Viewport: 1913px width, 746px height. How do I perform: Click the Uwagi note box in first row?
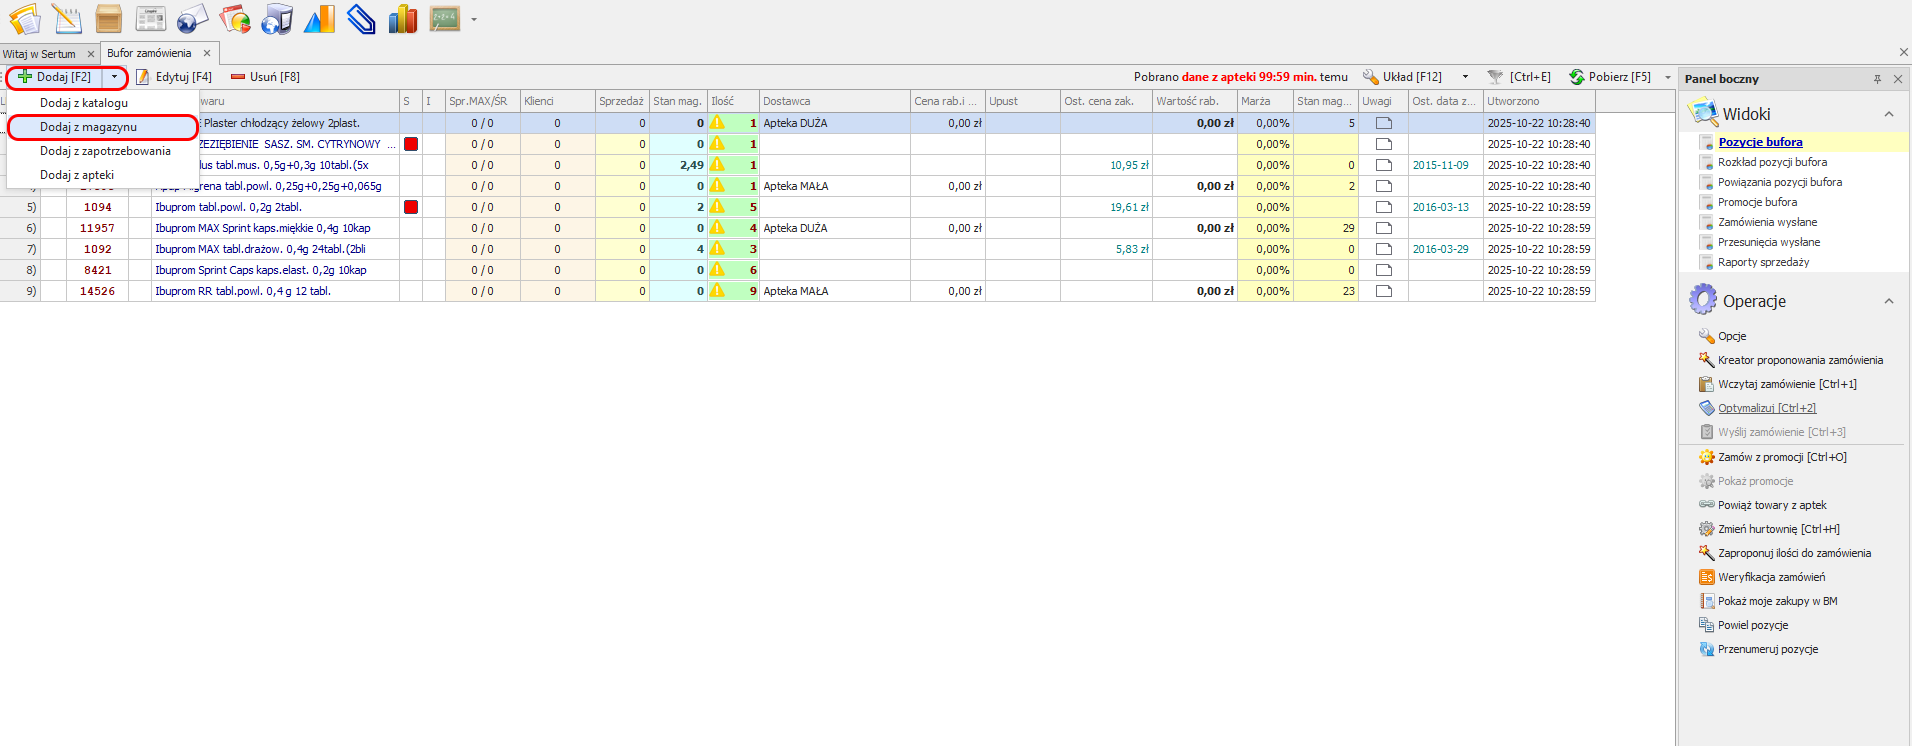pos(1383,123)
